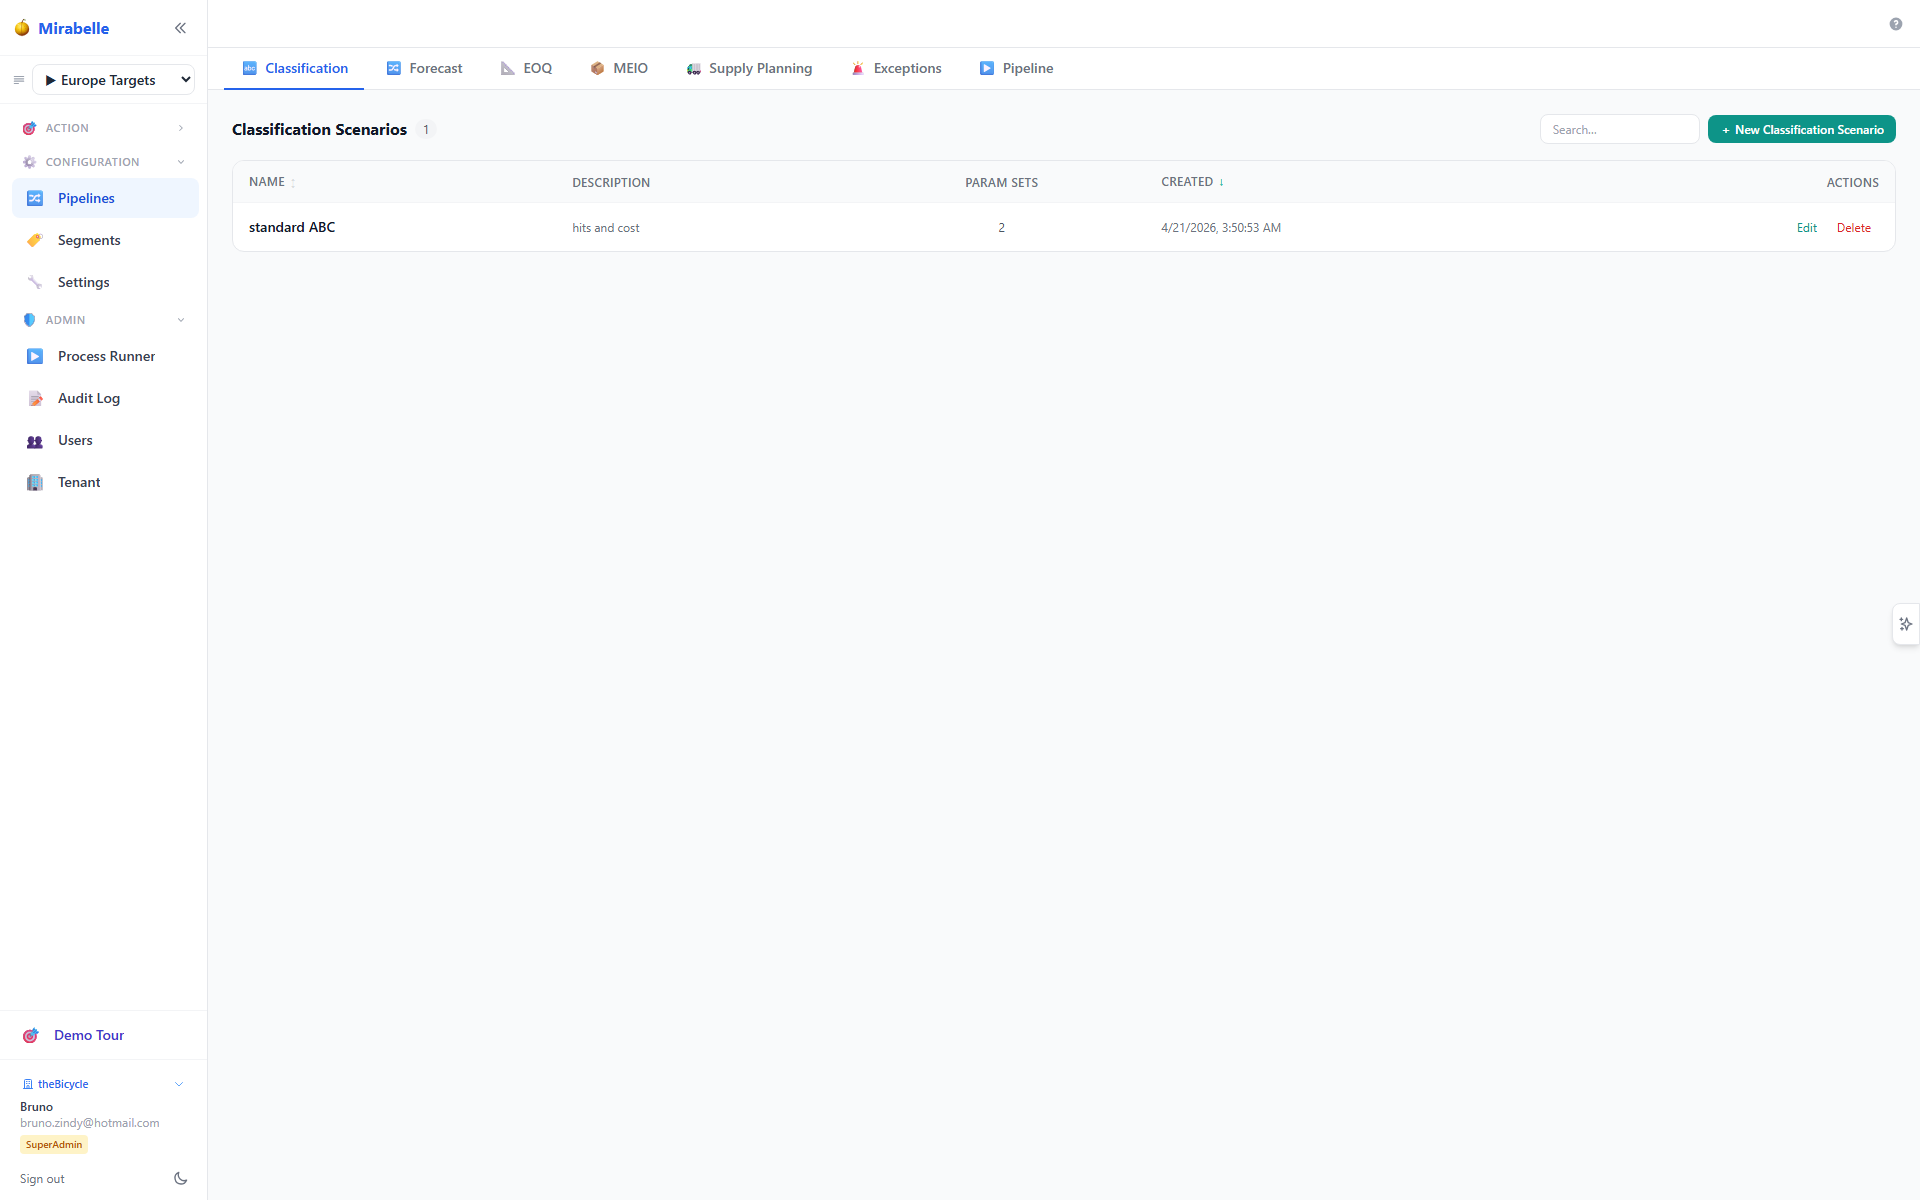Click the 'hits and cost' description
This screenshot has width=1920, height=1200.
coord(605,228)
